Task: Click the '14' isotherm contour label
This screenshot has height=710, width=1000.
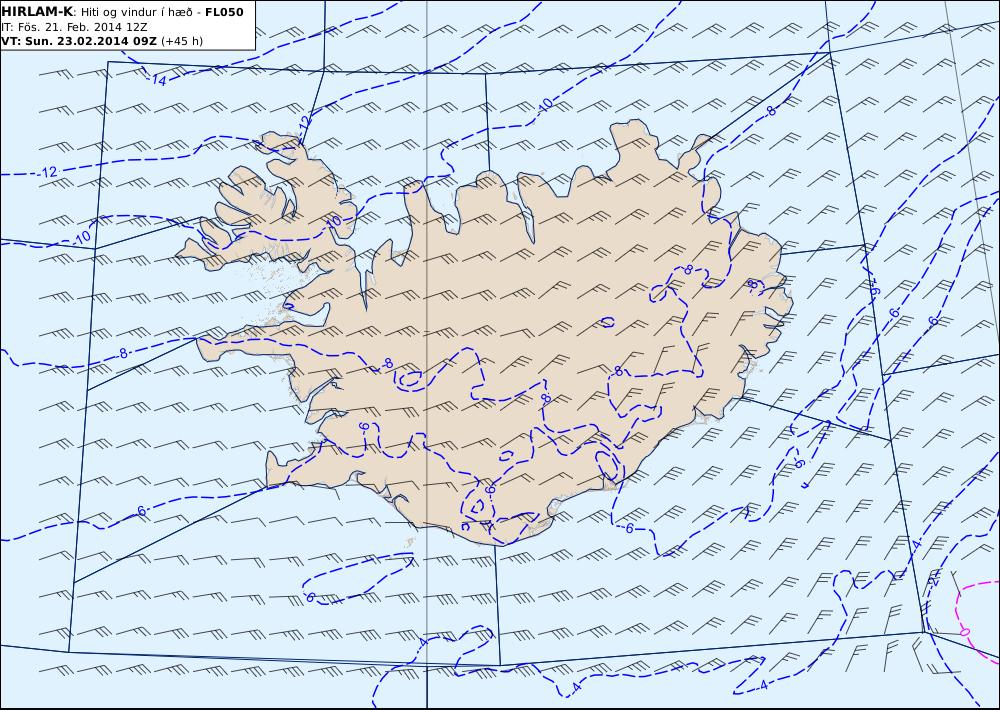Action: pos(159,80)
